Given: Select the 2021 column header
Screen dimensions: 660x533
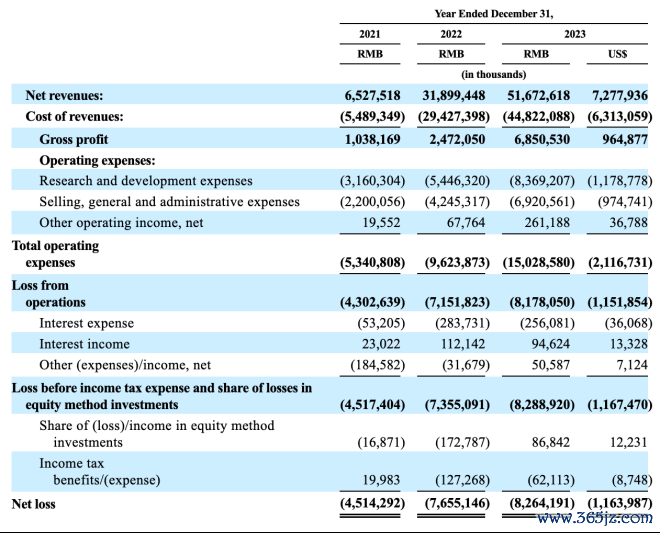Looking at the screenshot, I should coord(370,34).
